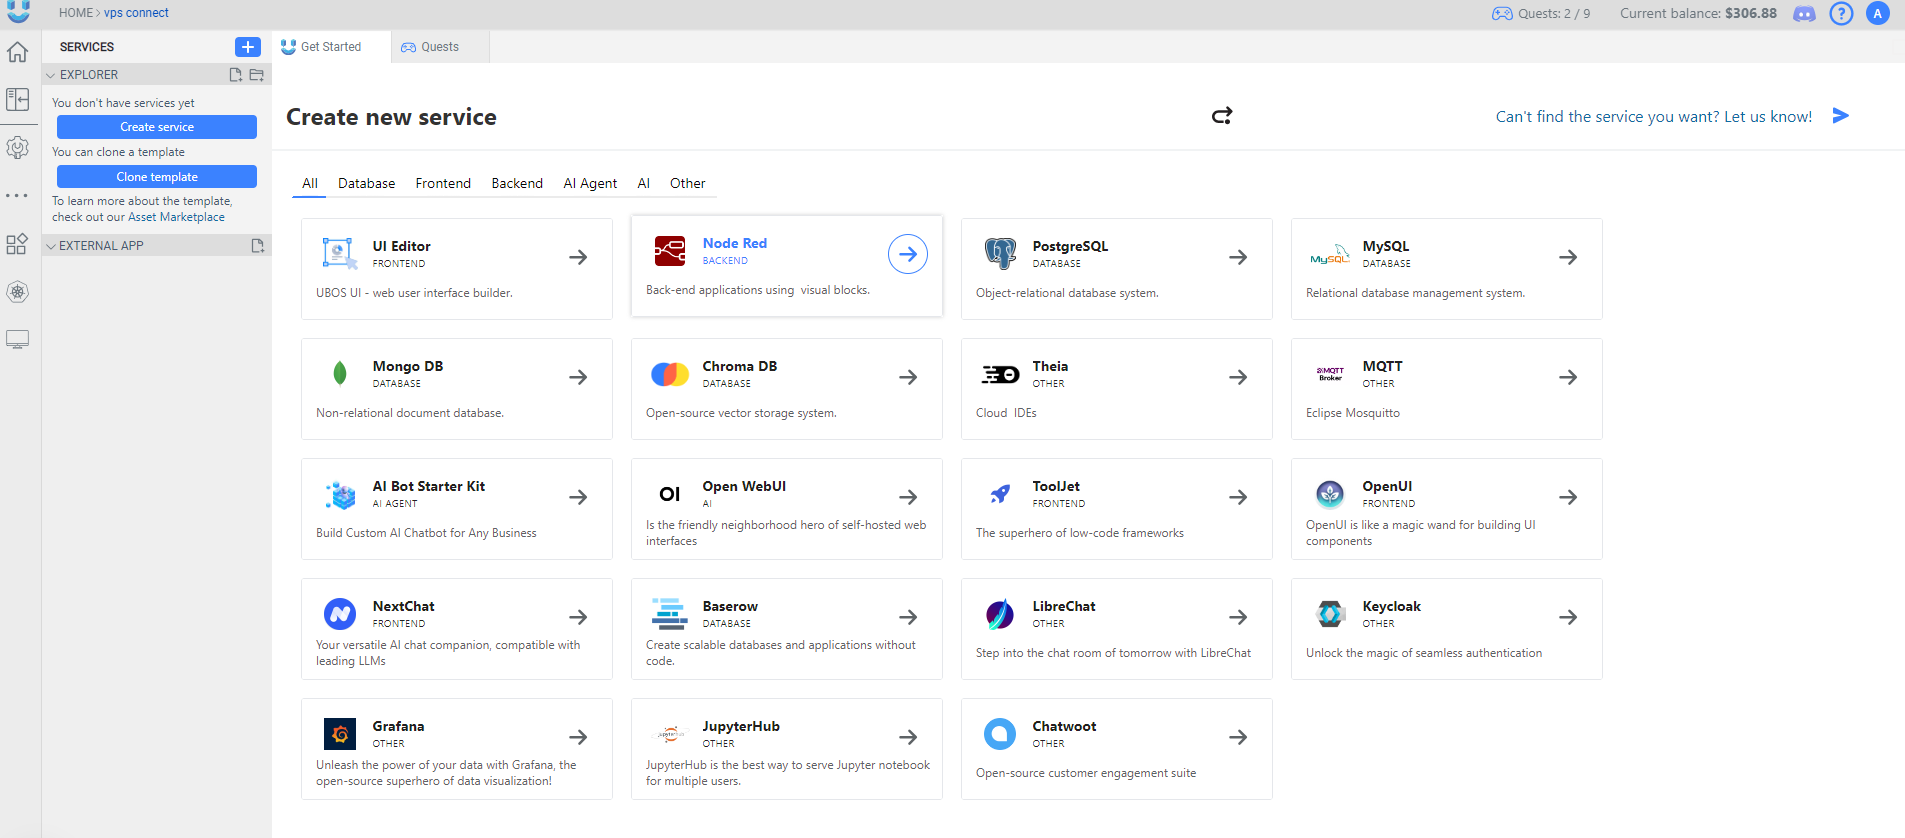Switch to the Quests tab
The width and height of the screenshot is (1905, 838).
440,47
